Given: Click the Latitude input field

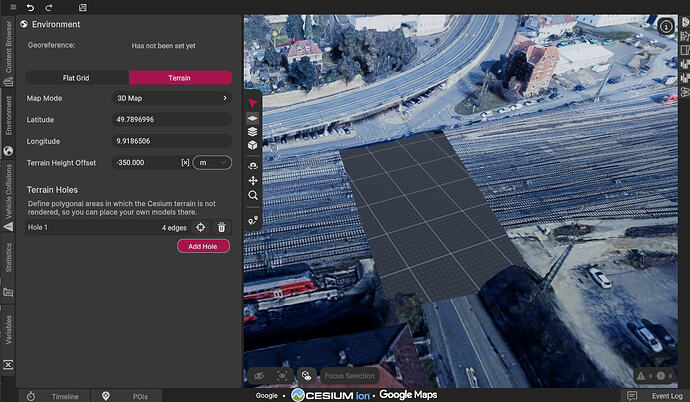Looking at the screenshot, I should coord(172,120).
